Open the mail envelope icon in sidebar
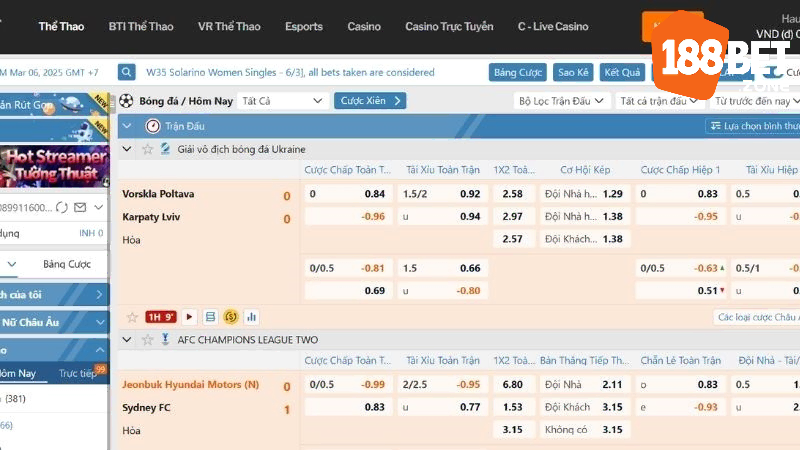Image resolution: width=800 pixels, height=450 pixels. [x=80, y=207]
